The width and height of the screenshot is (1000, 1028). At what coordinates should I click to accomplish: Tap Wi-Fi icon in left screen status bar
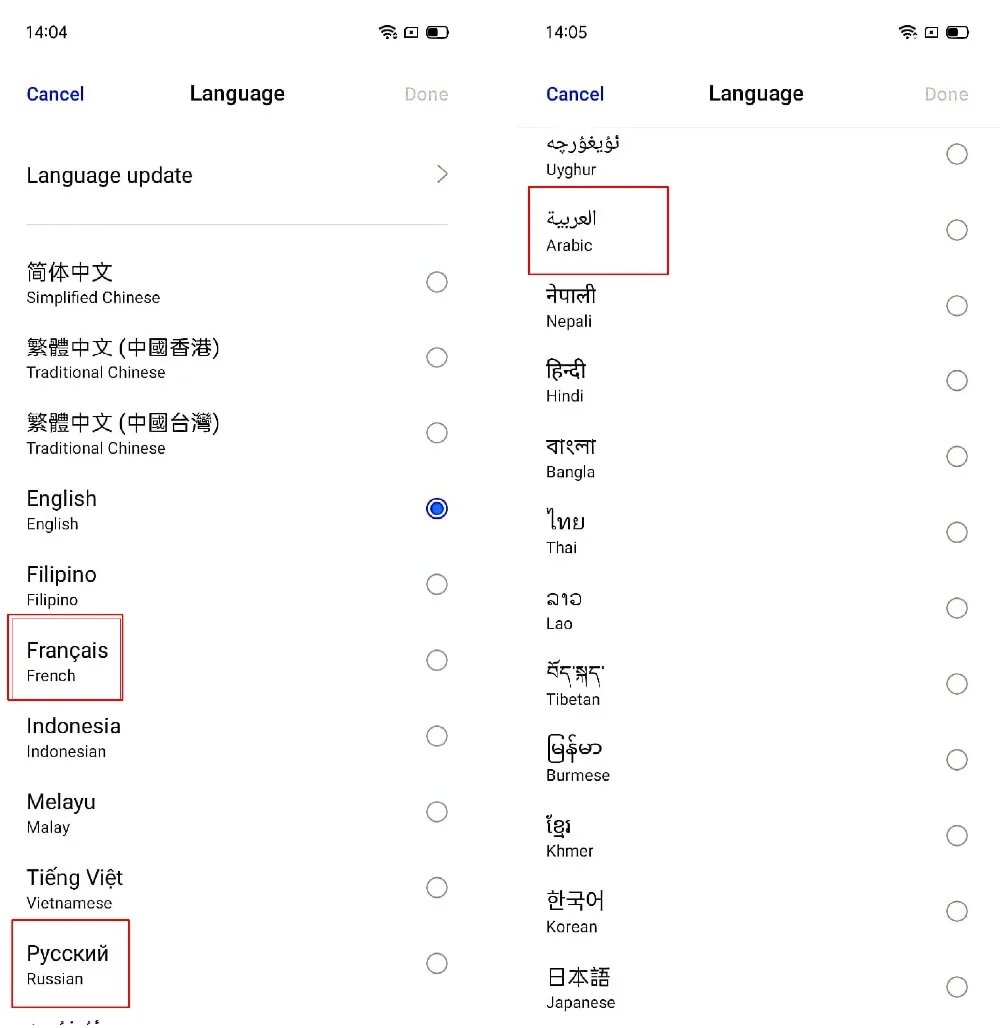click(x=388, y=31)
